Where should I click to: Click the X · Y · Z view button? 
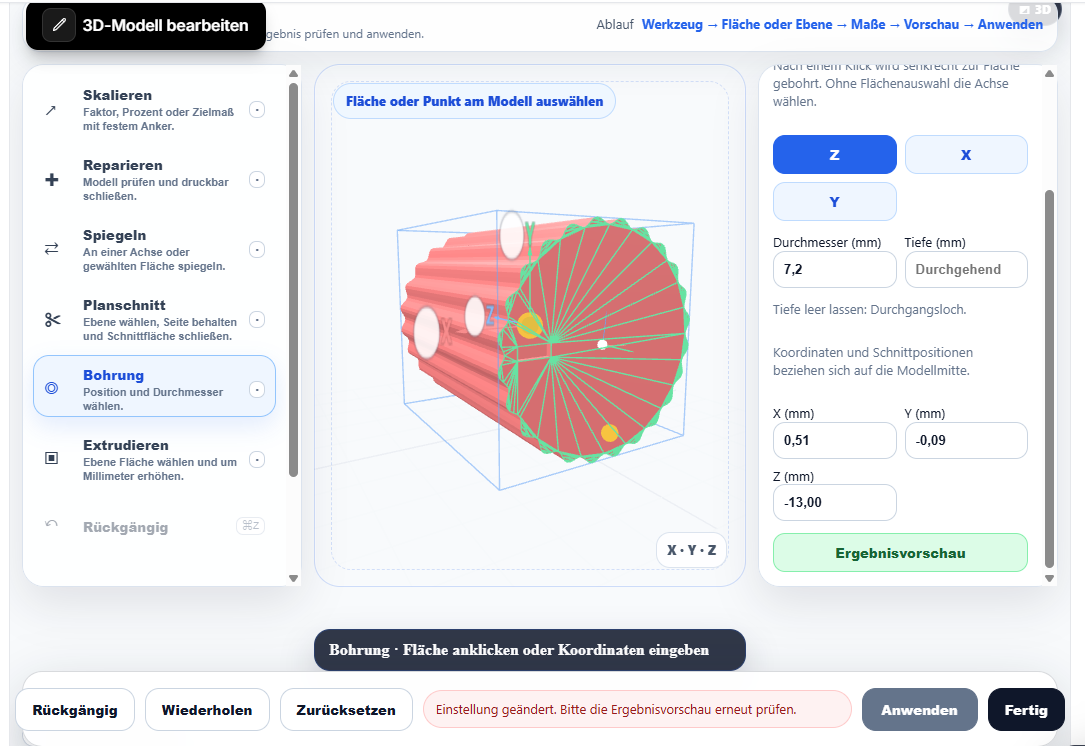pos(691,550)
